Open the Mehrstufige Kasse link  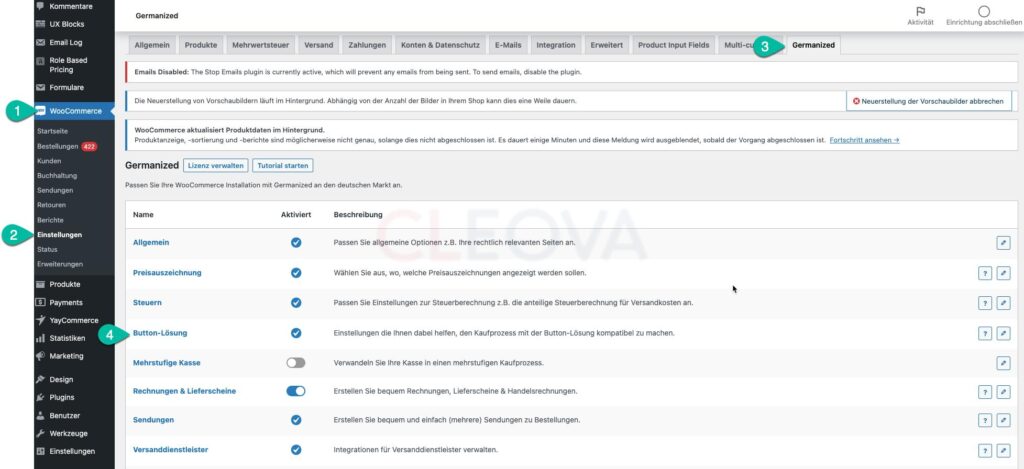[167, 363]
